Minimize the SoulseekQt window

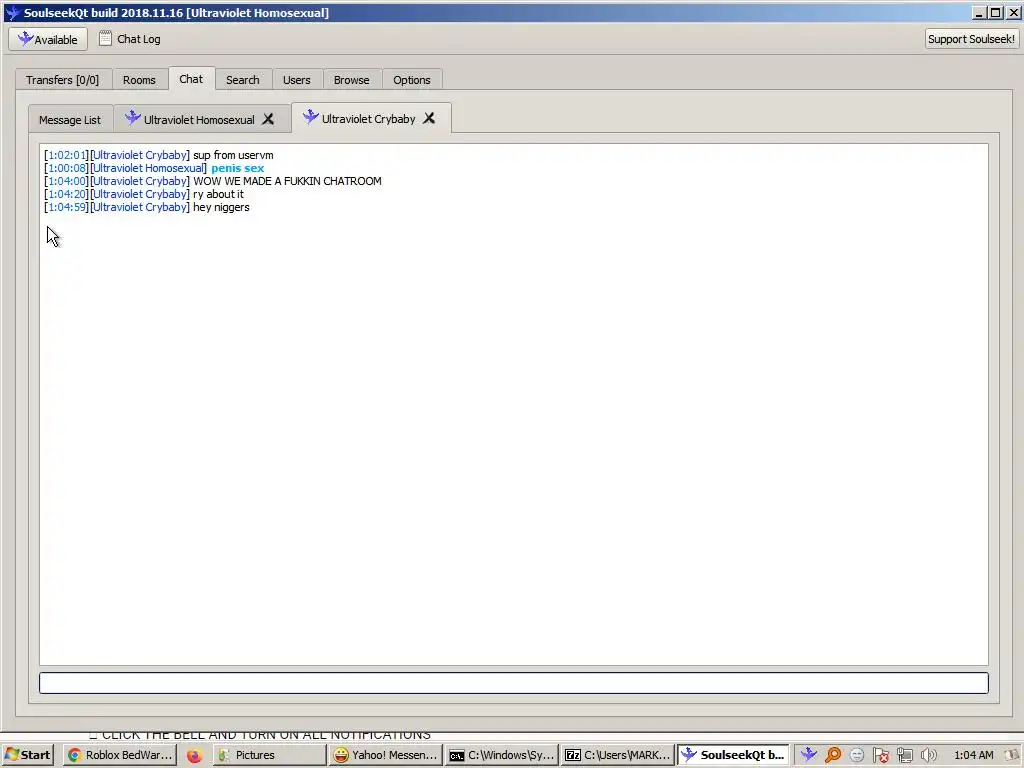pos(979,12)
